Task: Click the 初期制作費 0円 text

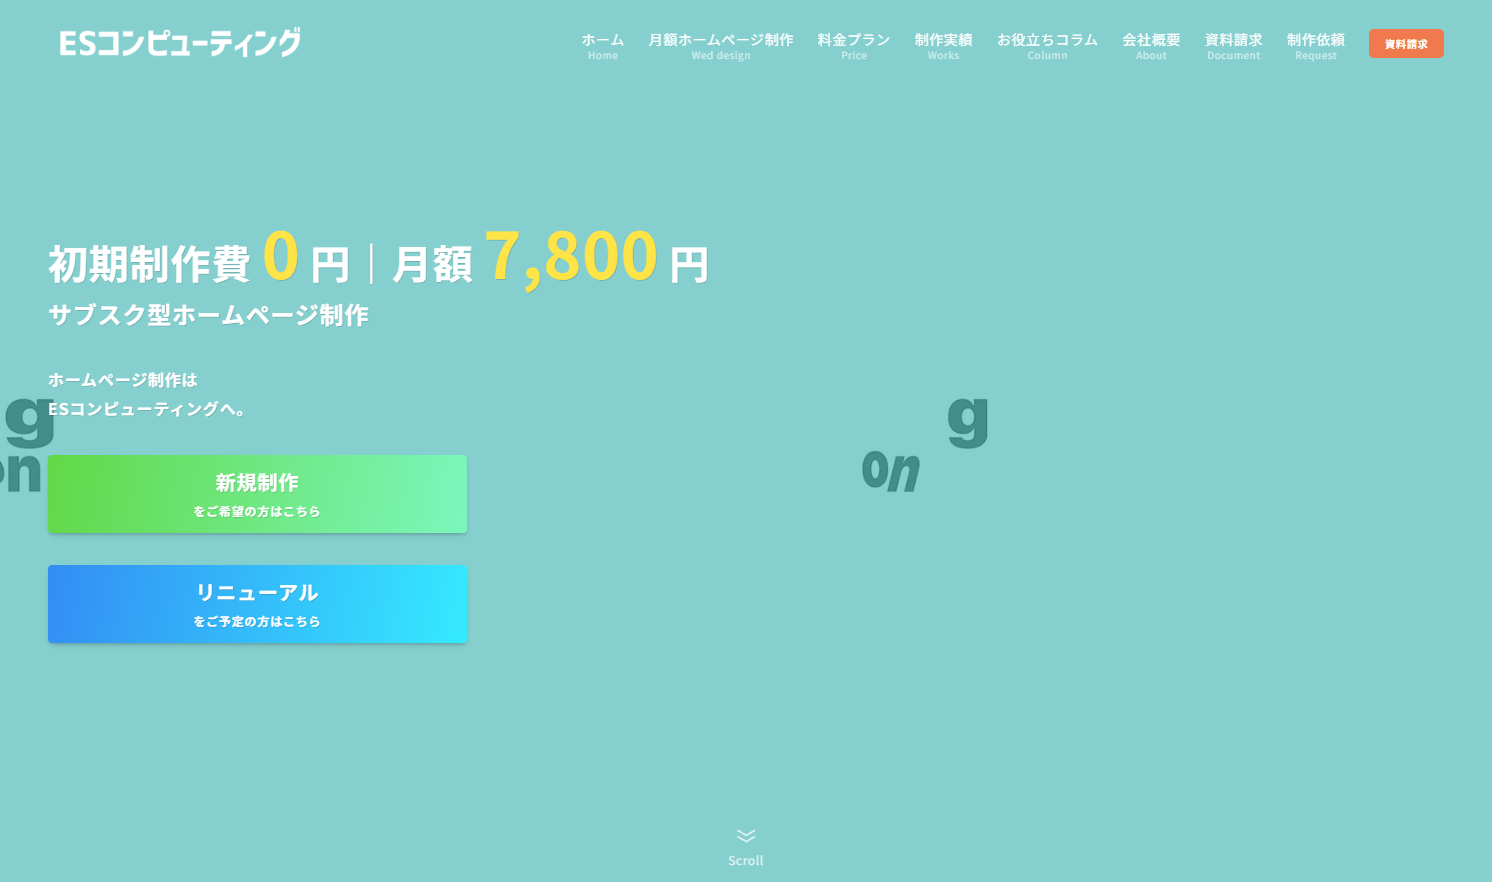Action: click(x=200, y=260)
